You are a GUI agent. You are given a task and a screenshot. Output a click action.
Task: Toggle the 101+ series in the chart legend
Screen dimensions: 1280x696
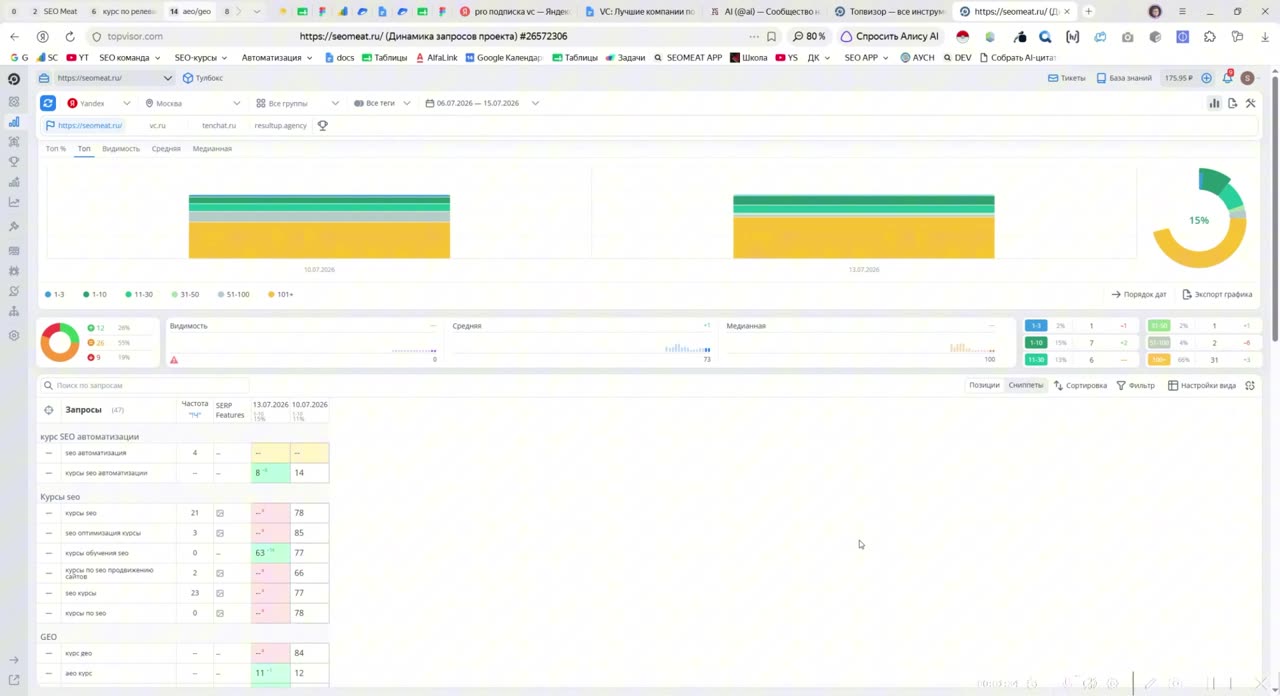[280, 295]
